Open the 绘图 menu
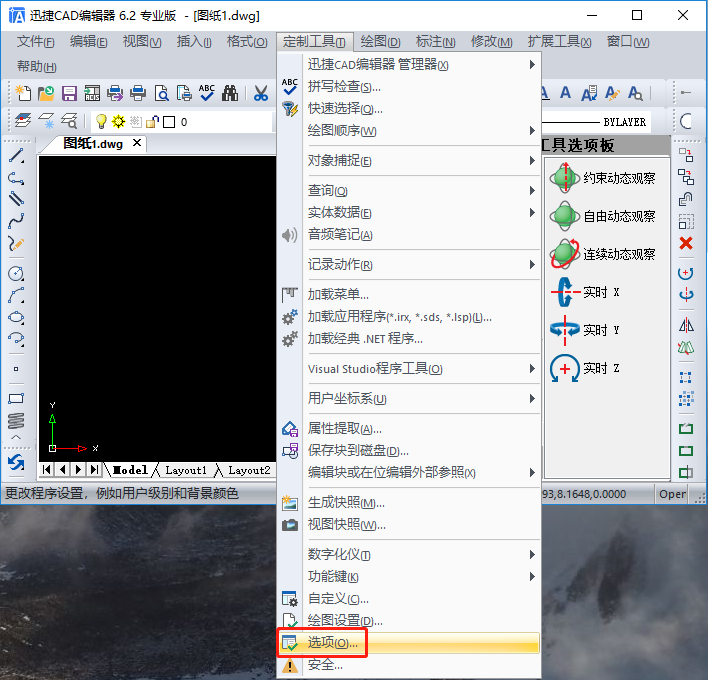 coord(380,42)
